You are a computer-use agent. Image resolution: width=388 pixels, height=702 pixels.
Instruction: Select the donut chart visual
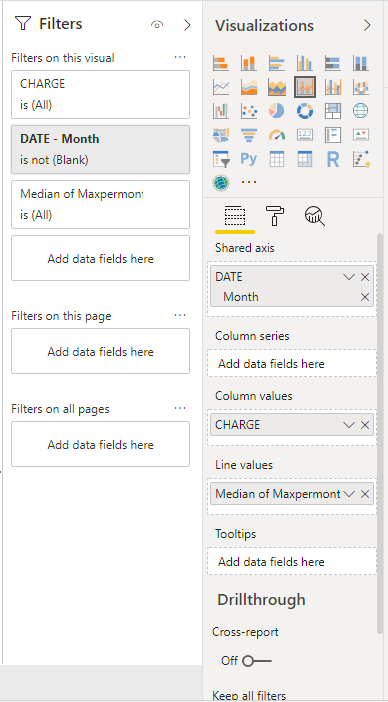pyautogui.click(x=305, y=111)
